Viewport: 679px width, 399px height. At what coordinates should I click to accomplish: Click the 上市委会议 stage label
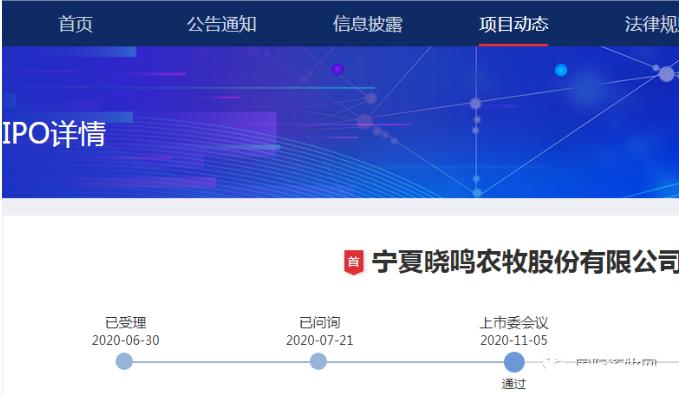click(514, 323)
